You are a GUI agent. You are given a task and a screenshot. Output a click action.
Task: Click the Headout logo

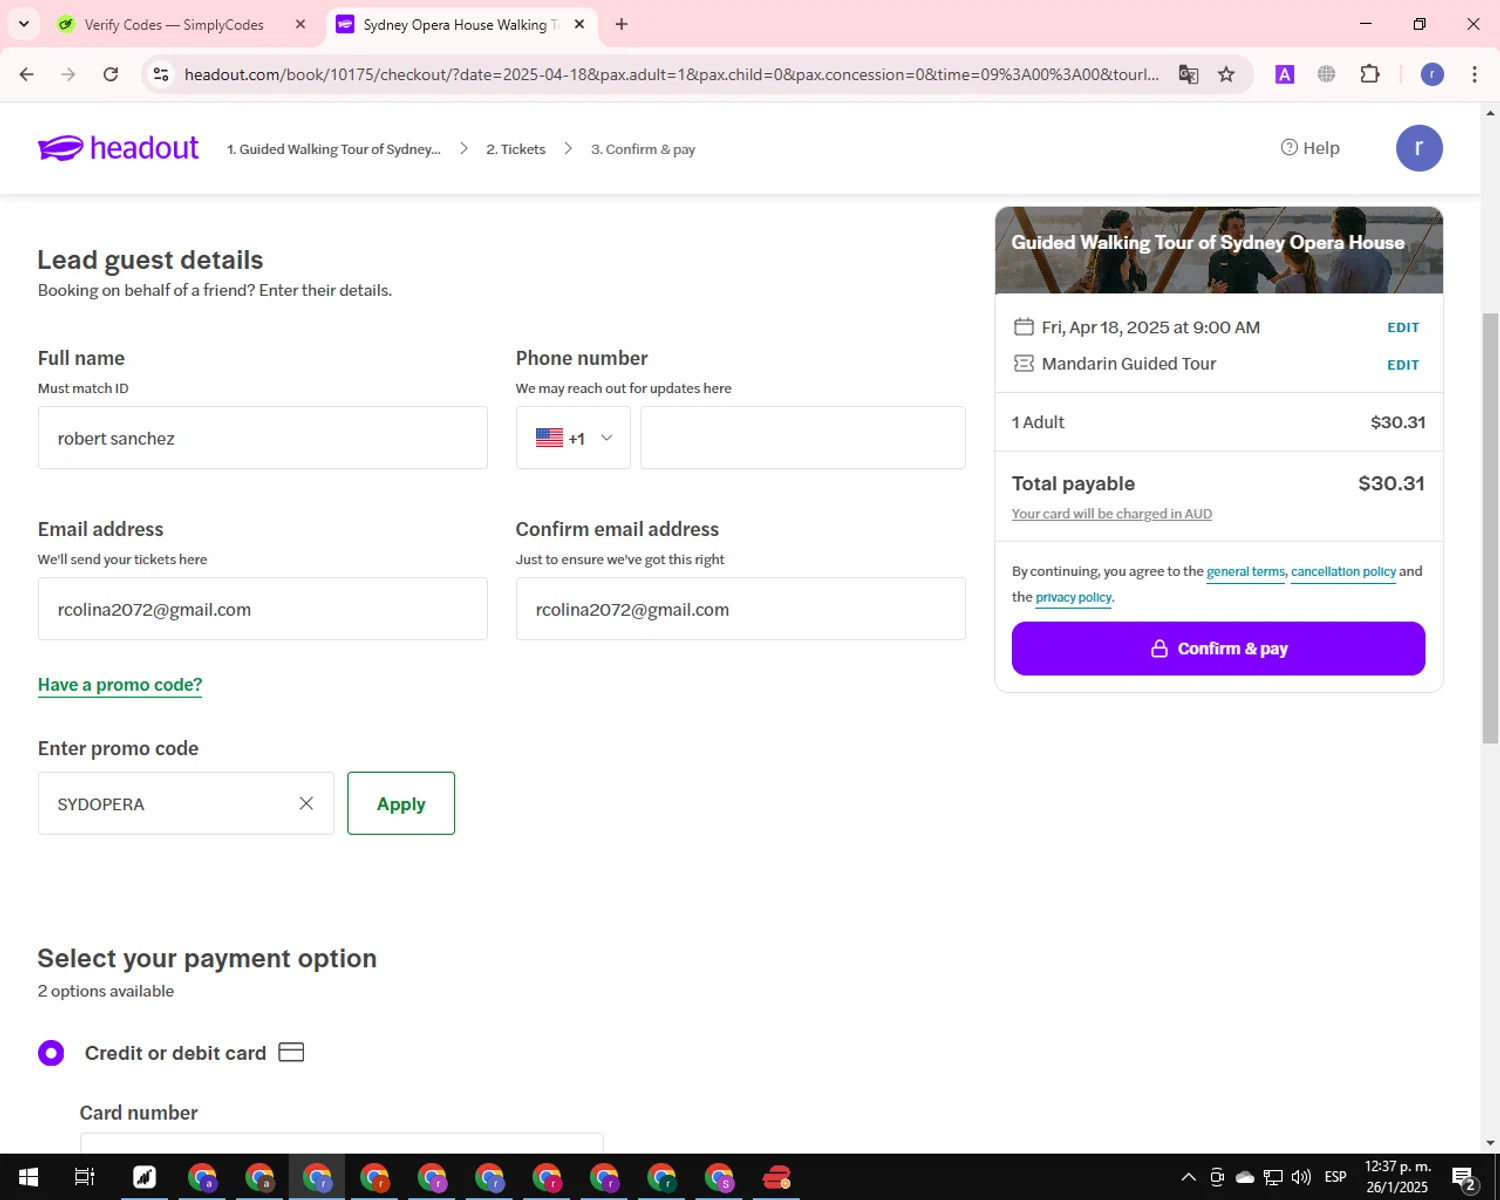pos(118,148)
